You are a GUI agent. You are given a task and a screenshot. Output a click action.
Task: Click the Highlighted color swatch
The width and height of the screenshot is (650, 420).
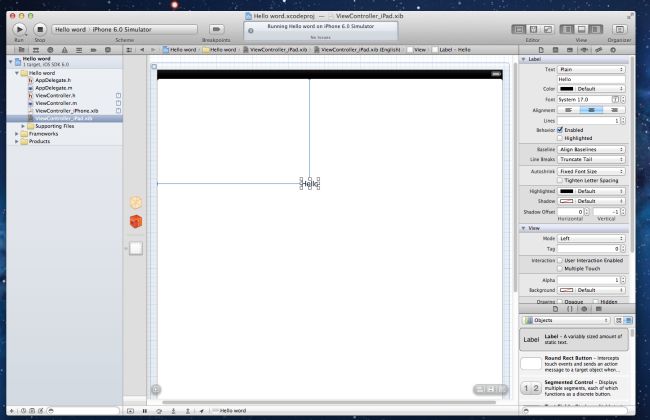pos(566,191)
